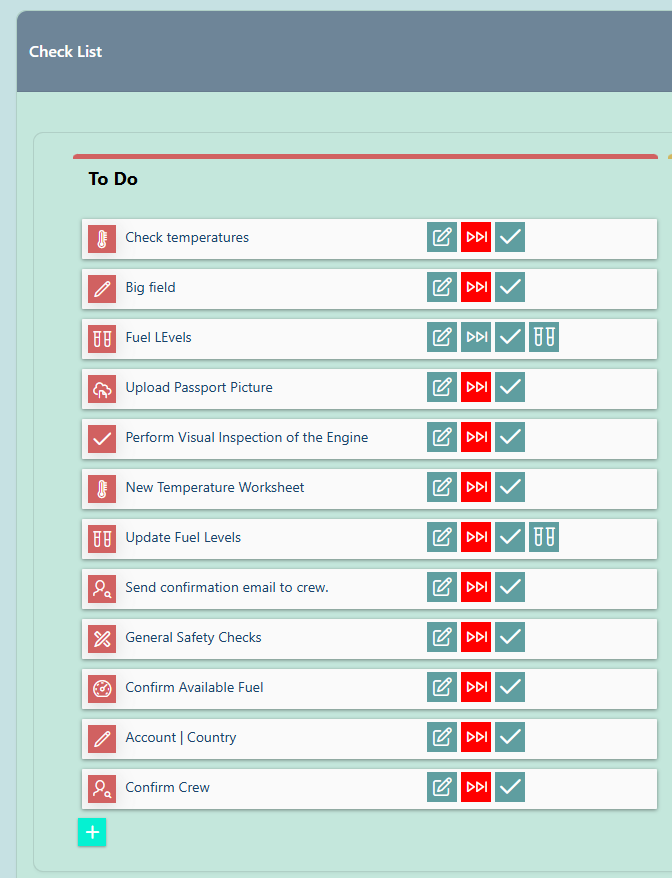Click the test tubes button on Fuel LEvels row
Viewport: 672px width, 878px height.
point(544,338)
